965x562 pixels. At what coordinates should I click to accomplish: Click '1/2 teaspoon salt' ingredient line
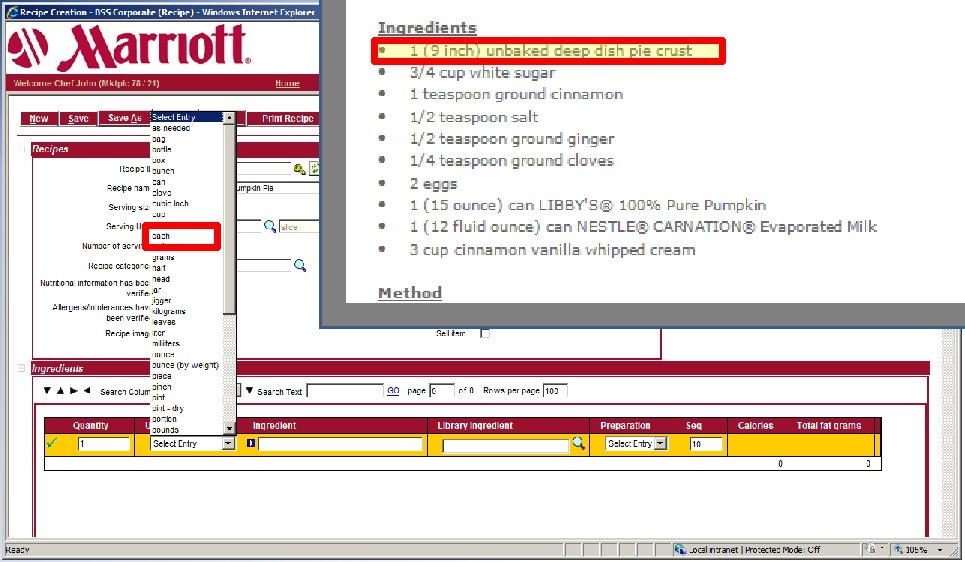tap(474, 117)
